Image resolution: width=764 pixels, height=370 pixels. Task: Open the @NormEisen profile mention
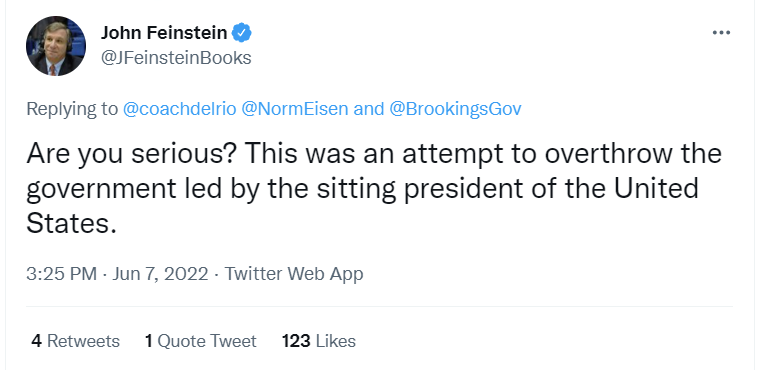click(x=295, y=109)
